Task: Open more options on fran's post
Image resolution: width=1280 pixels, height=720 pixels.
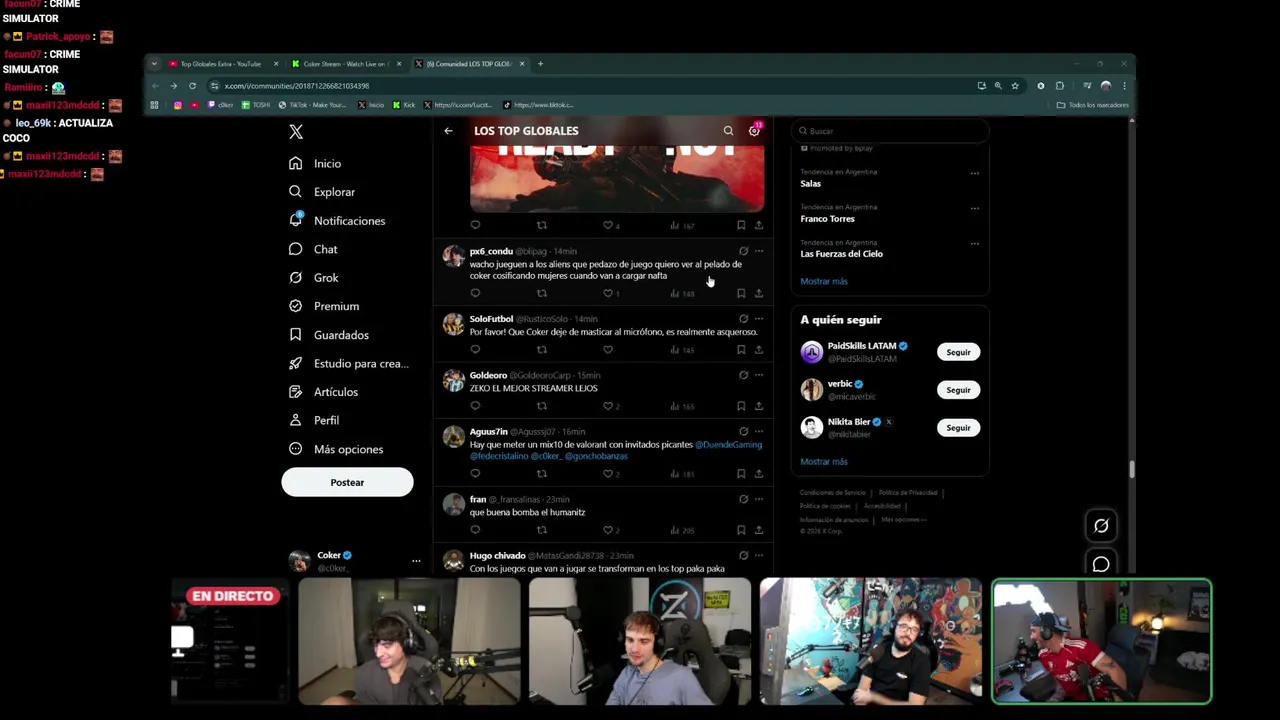Action: (759, 499)
